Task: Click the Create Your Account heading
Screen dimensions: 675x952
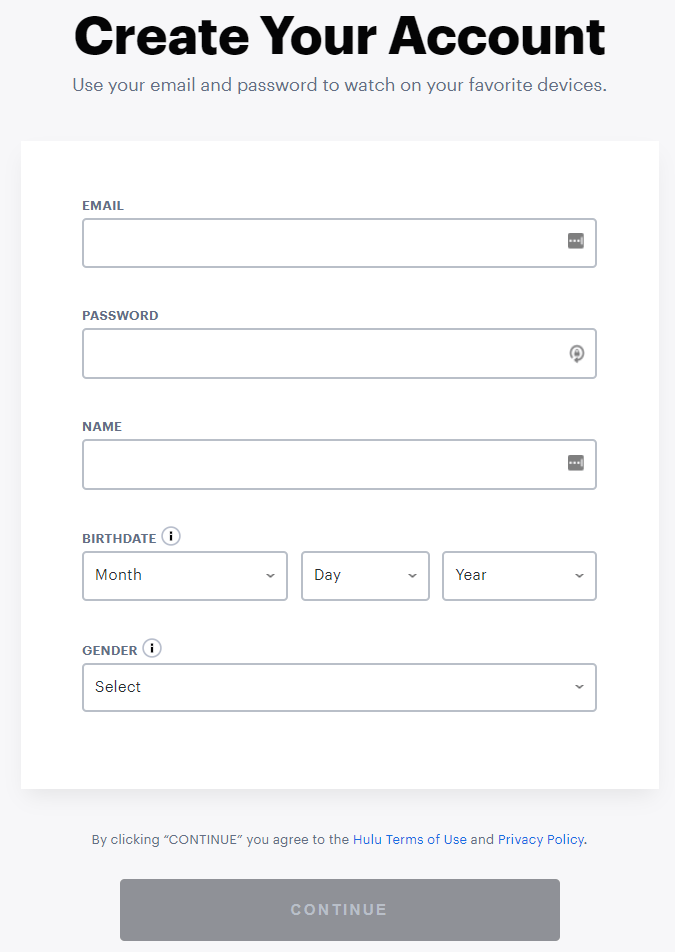Action: pos(339,36)
